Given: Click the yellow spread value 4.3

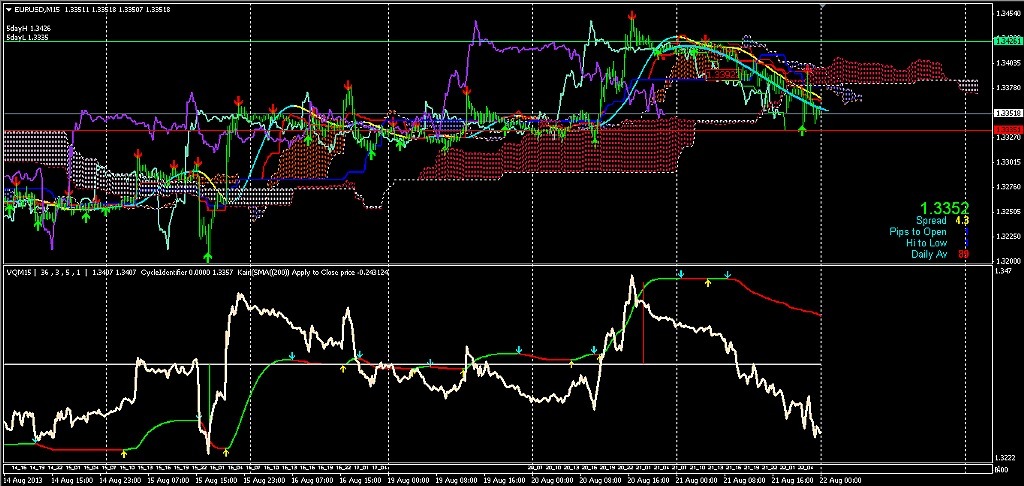Looking at the screenshot, I should click(962, 221).
